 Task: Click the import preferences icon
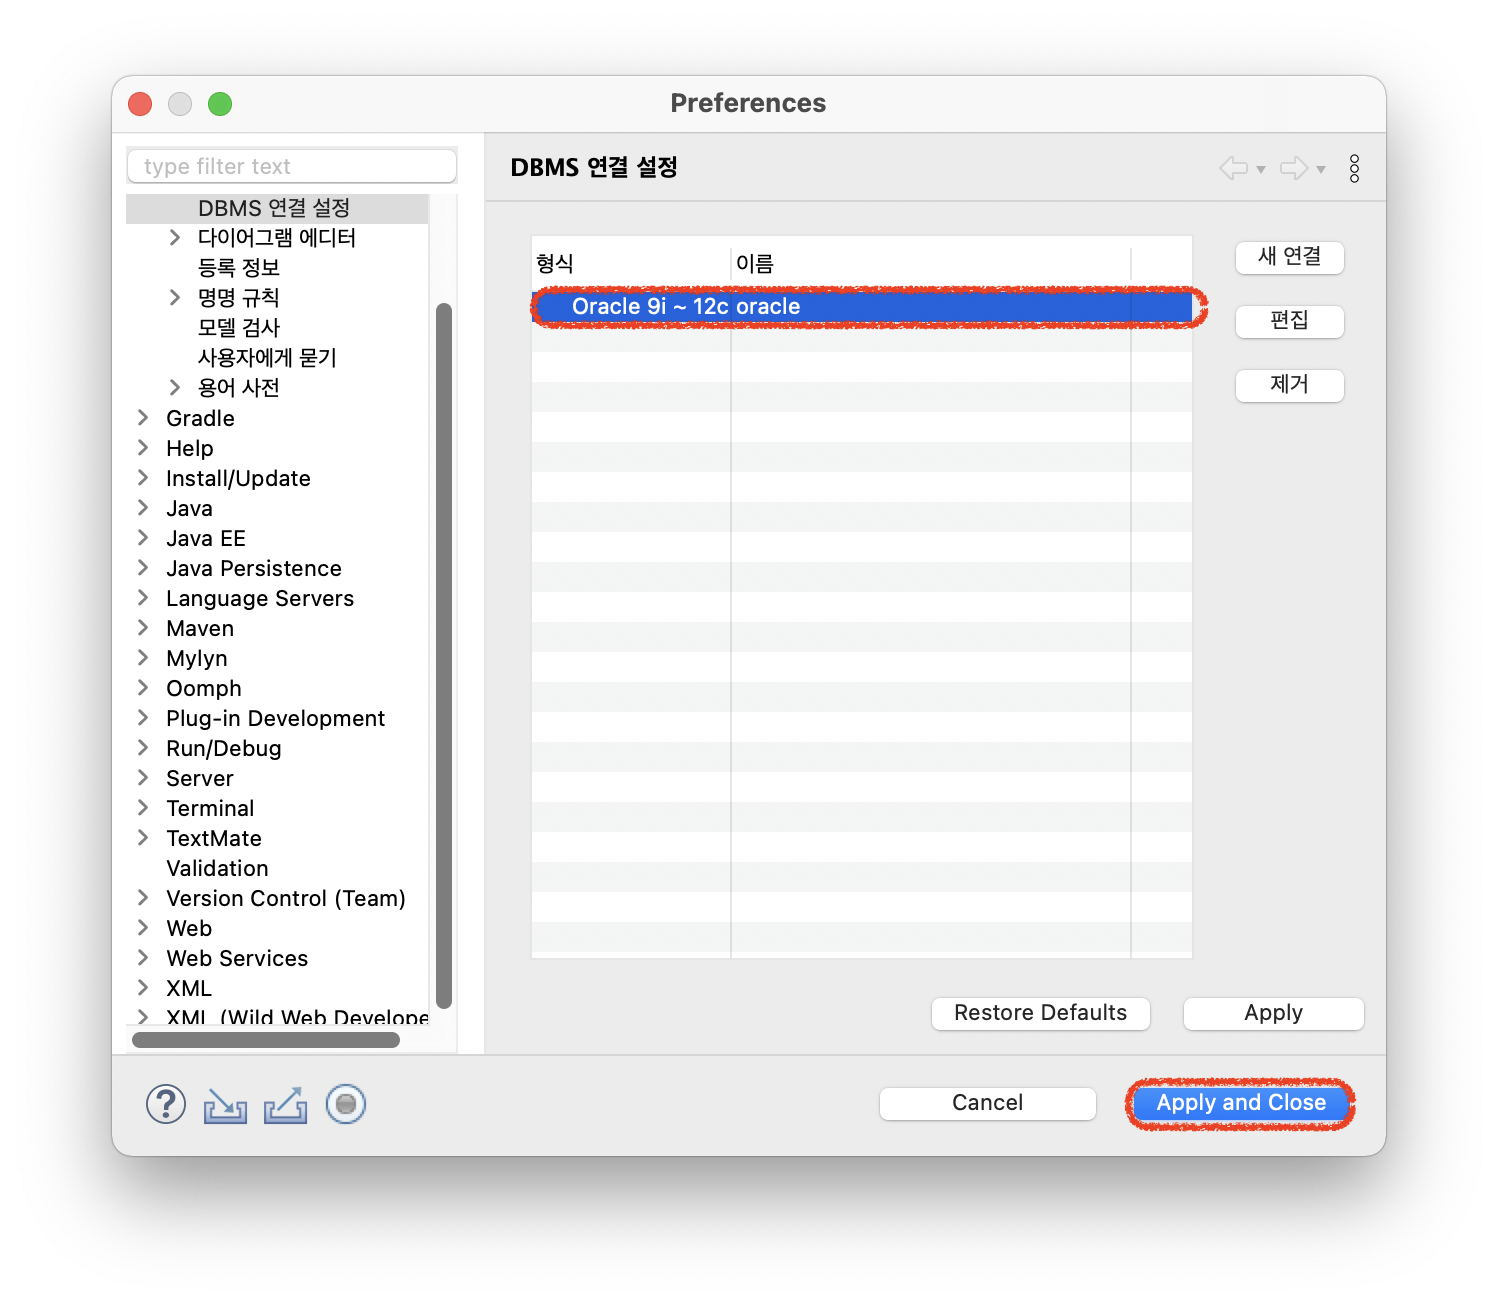225,1105
